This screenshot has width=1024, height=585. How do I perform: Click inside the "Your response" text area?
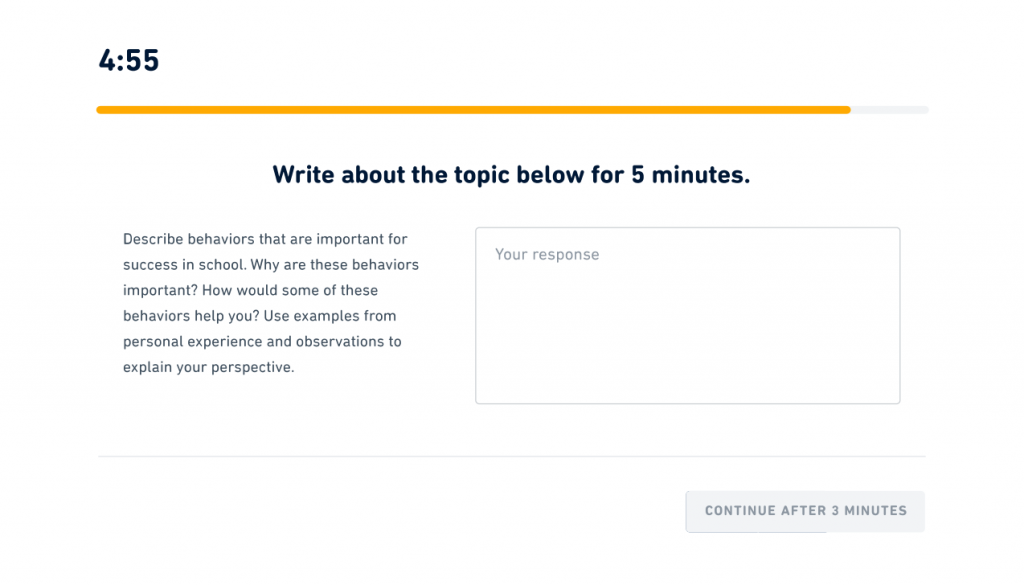687,315
